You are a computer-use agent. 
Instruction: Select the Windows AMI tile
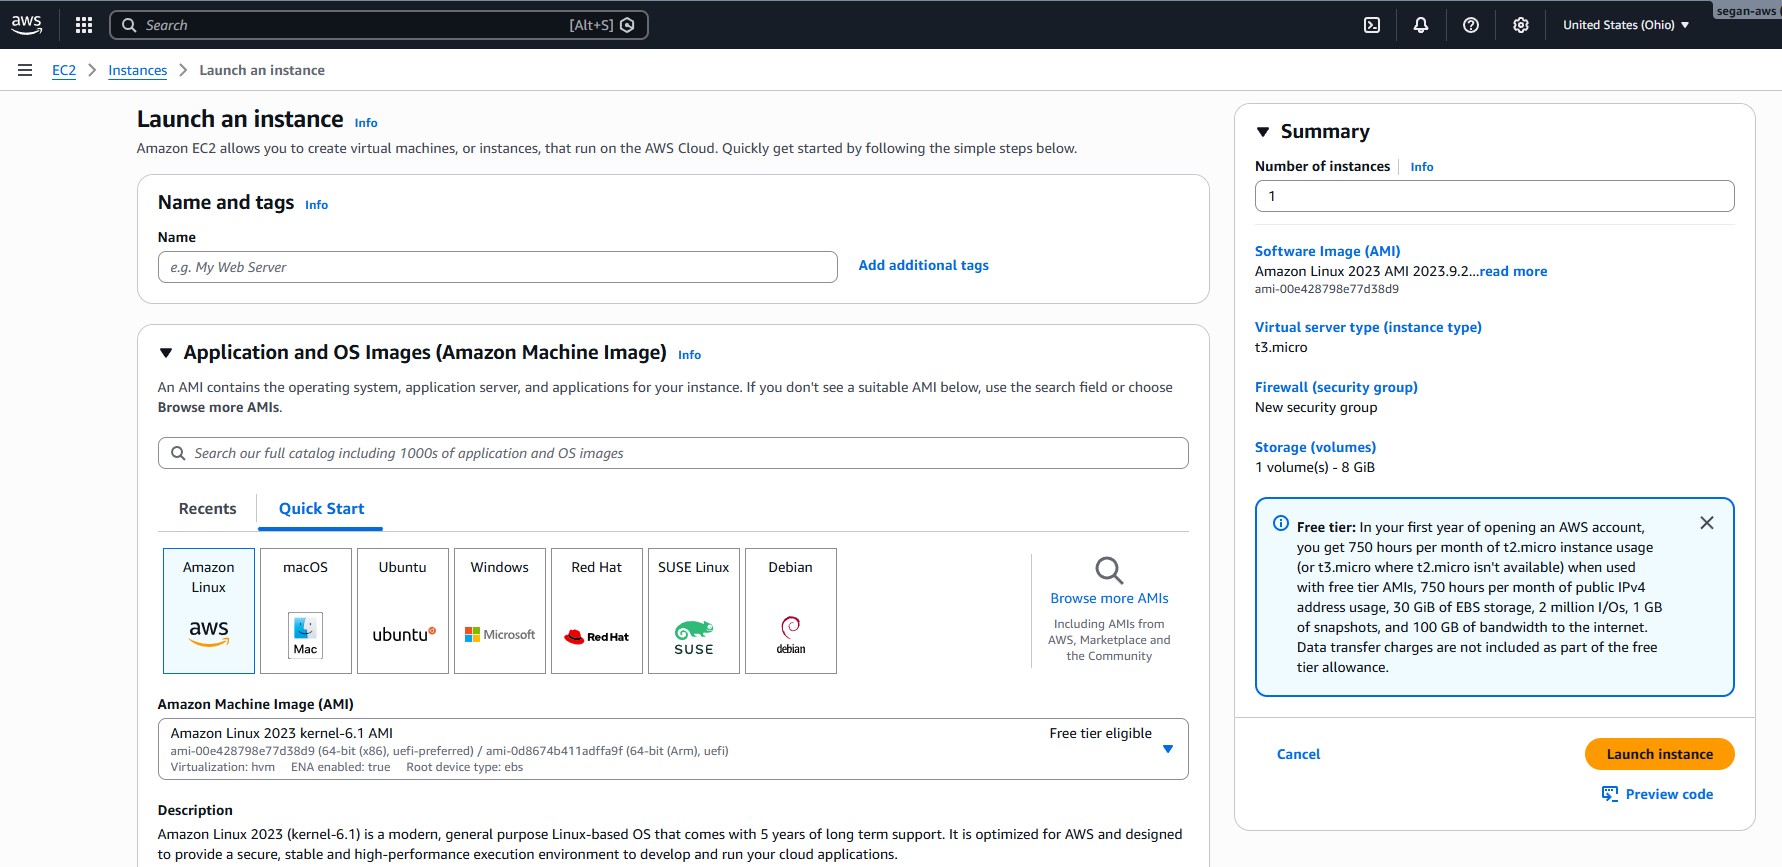coord(500,611)
